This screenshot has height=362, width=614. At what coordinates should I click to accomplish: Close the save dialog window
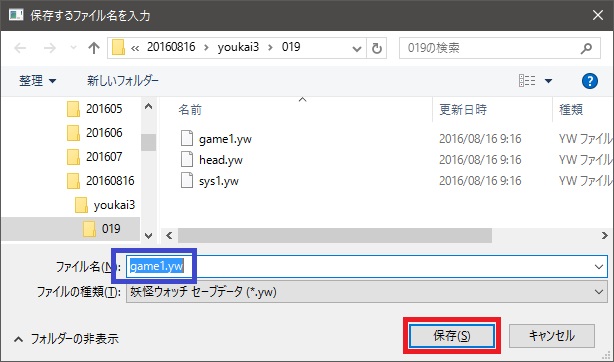[598, 15]
